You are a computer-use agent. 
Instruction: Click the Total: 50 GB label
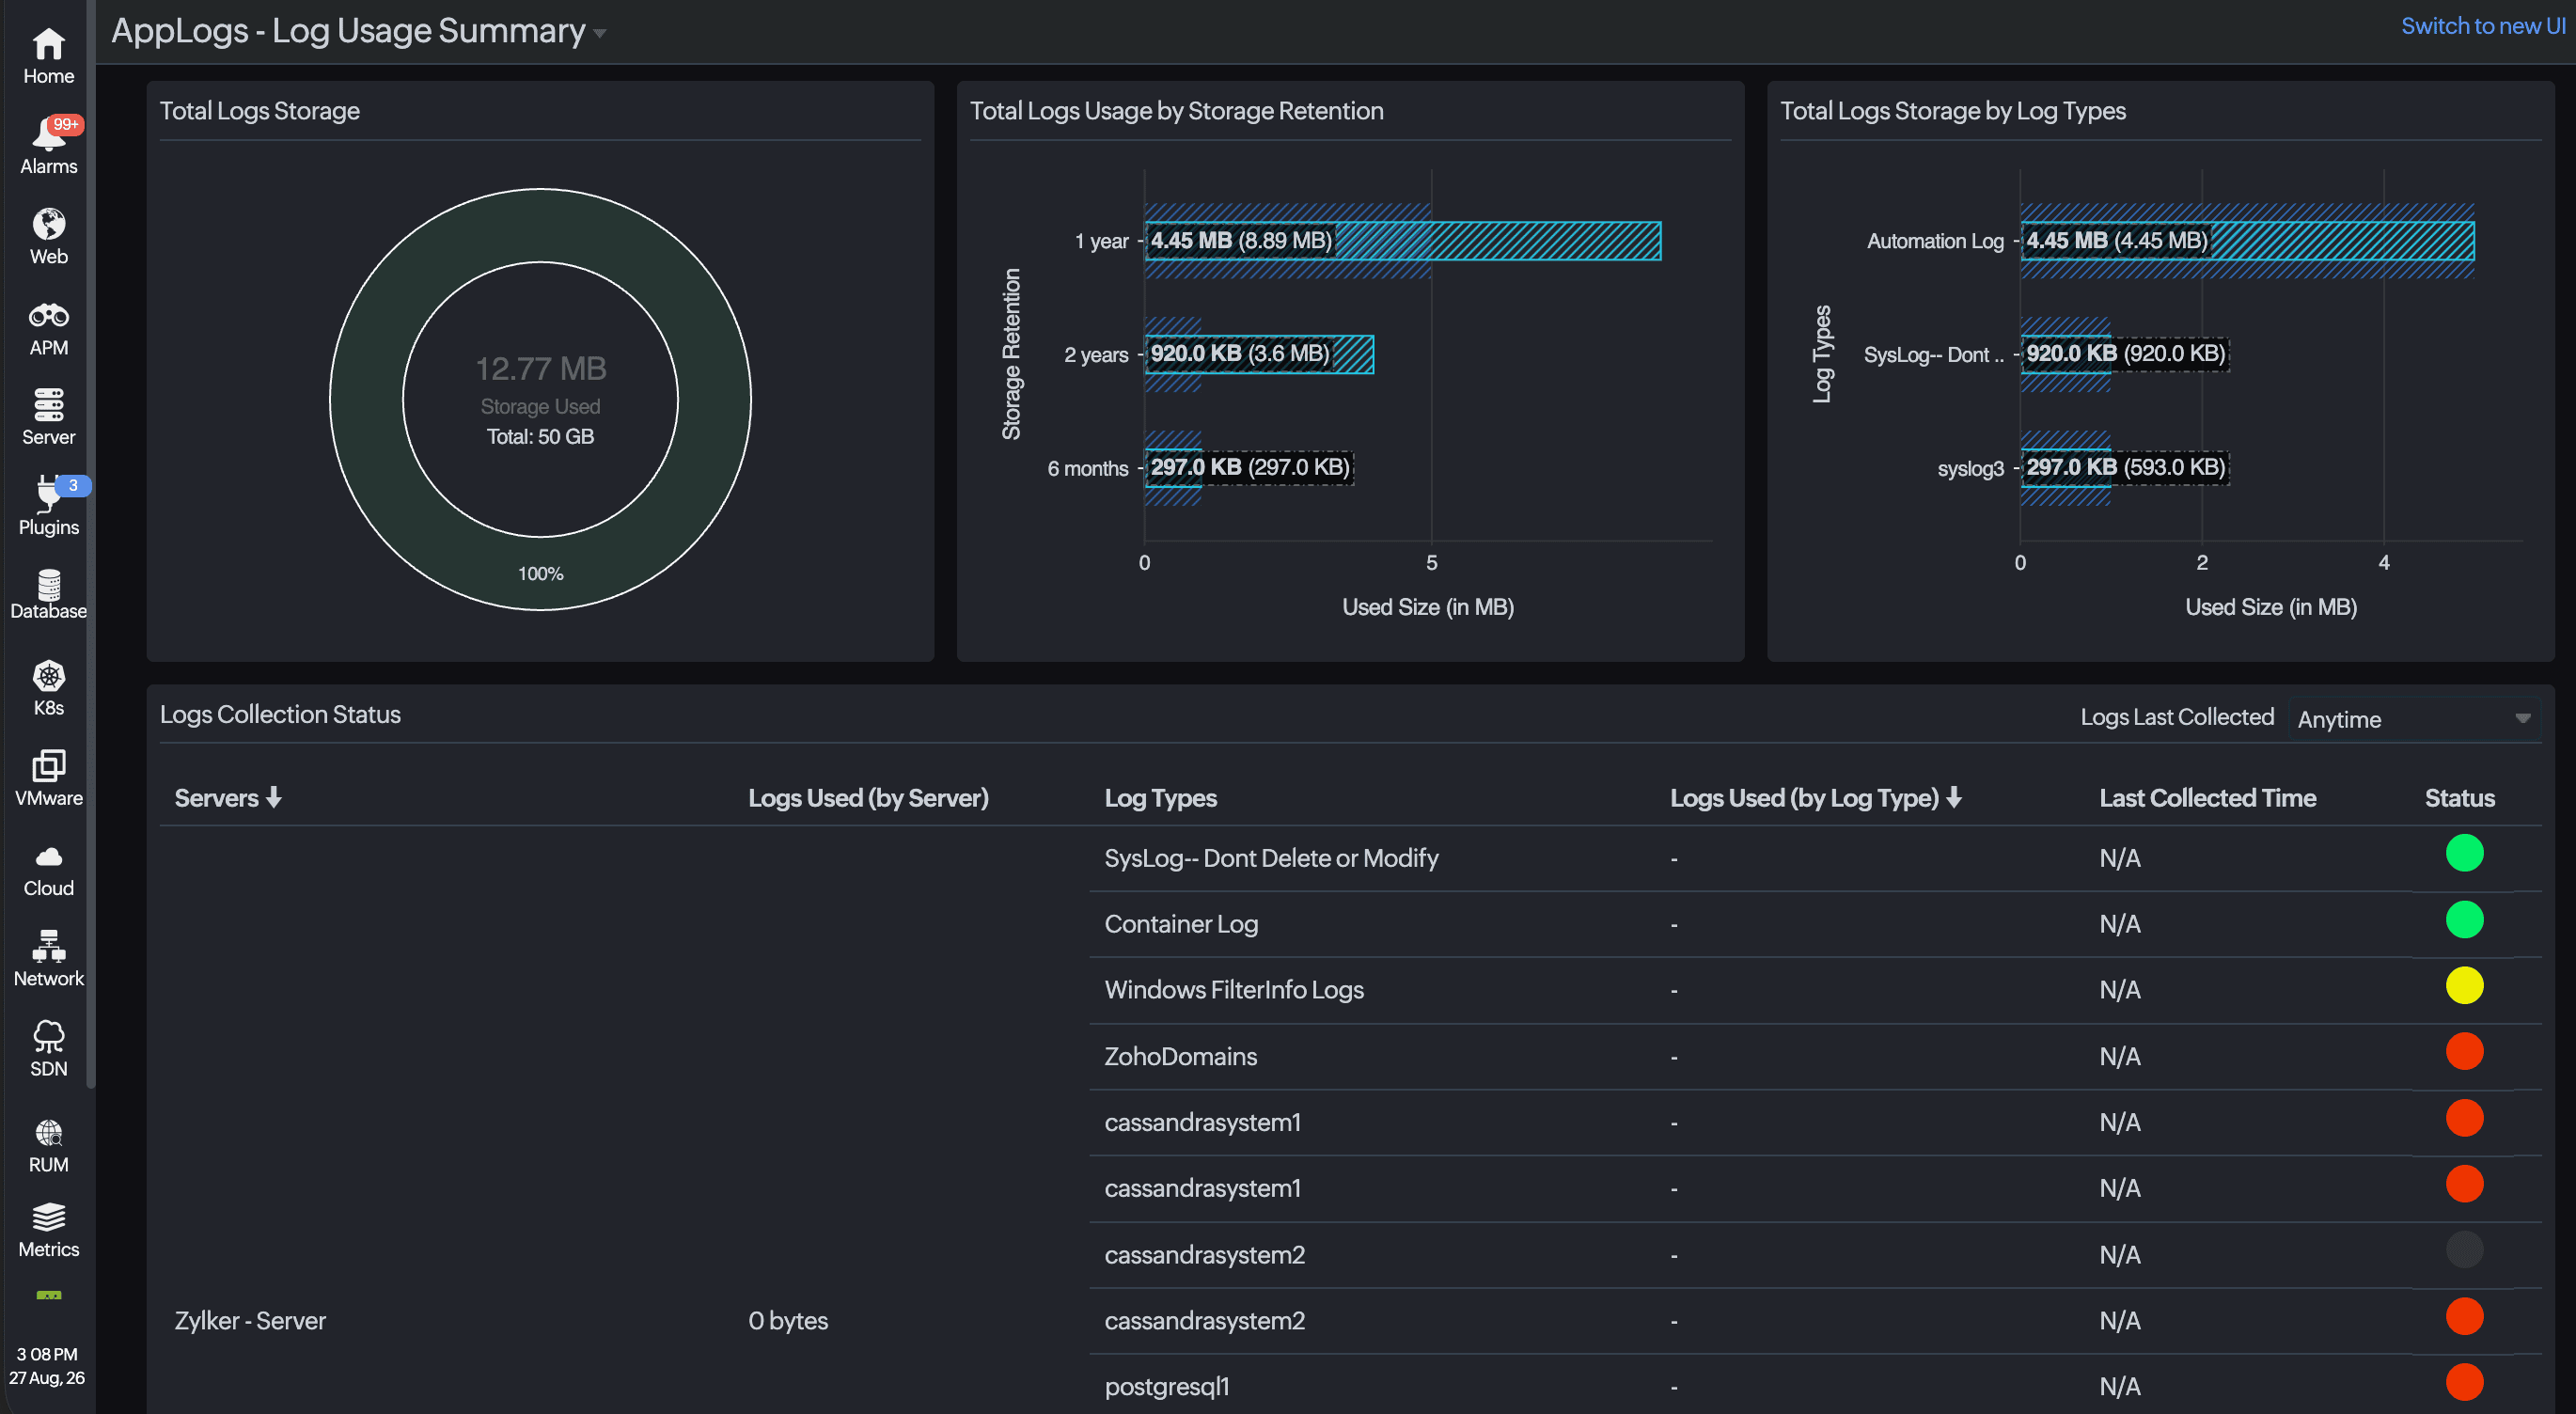540,437
